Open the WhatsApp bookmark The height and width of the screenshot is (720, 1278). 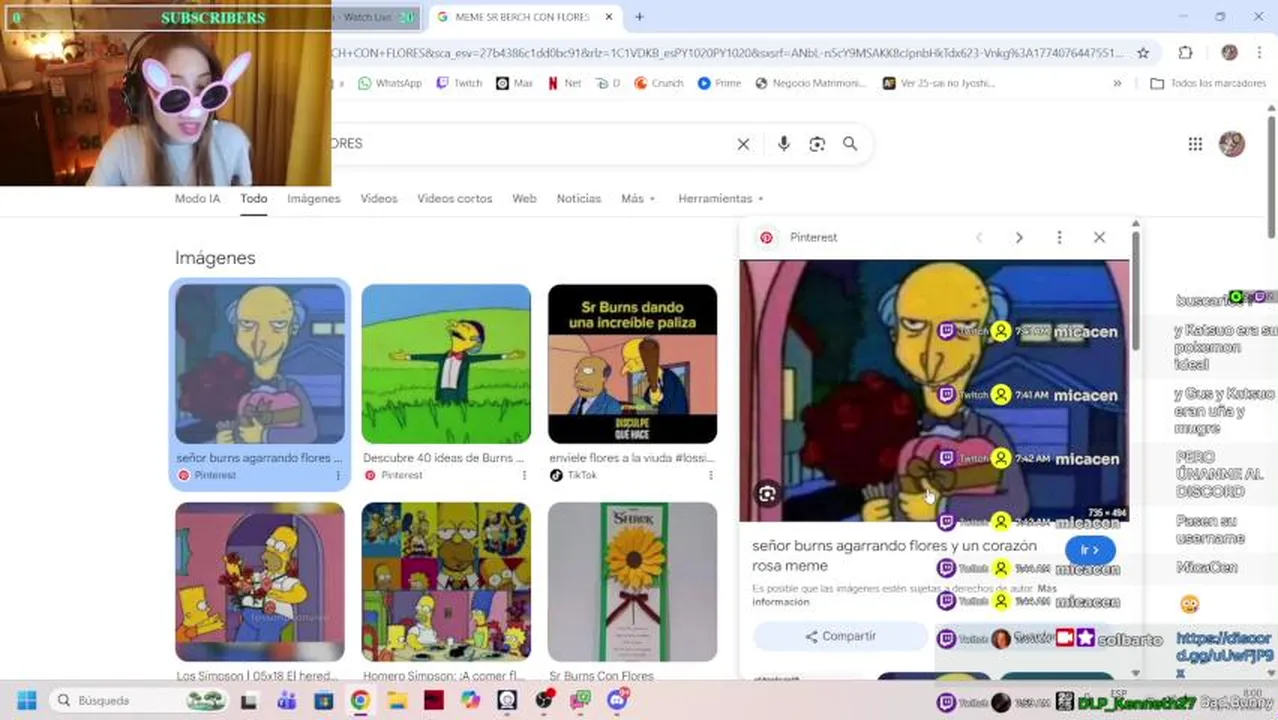click(390, 83)
